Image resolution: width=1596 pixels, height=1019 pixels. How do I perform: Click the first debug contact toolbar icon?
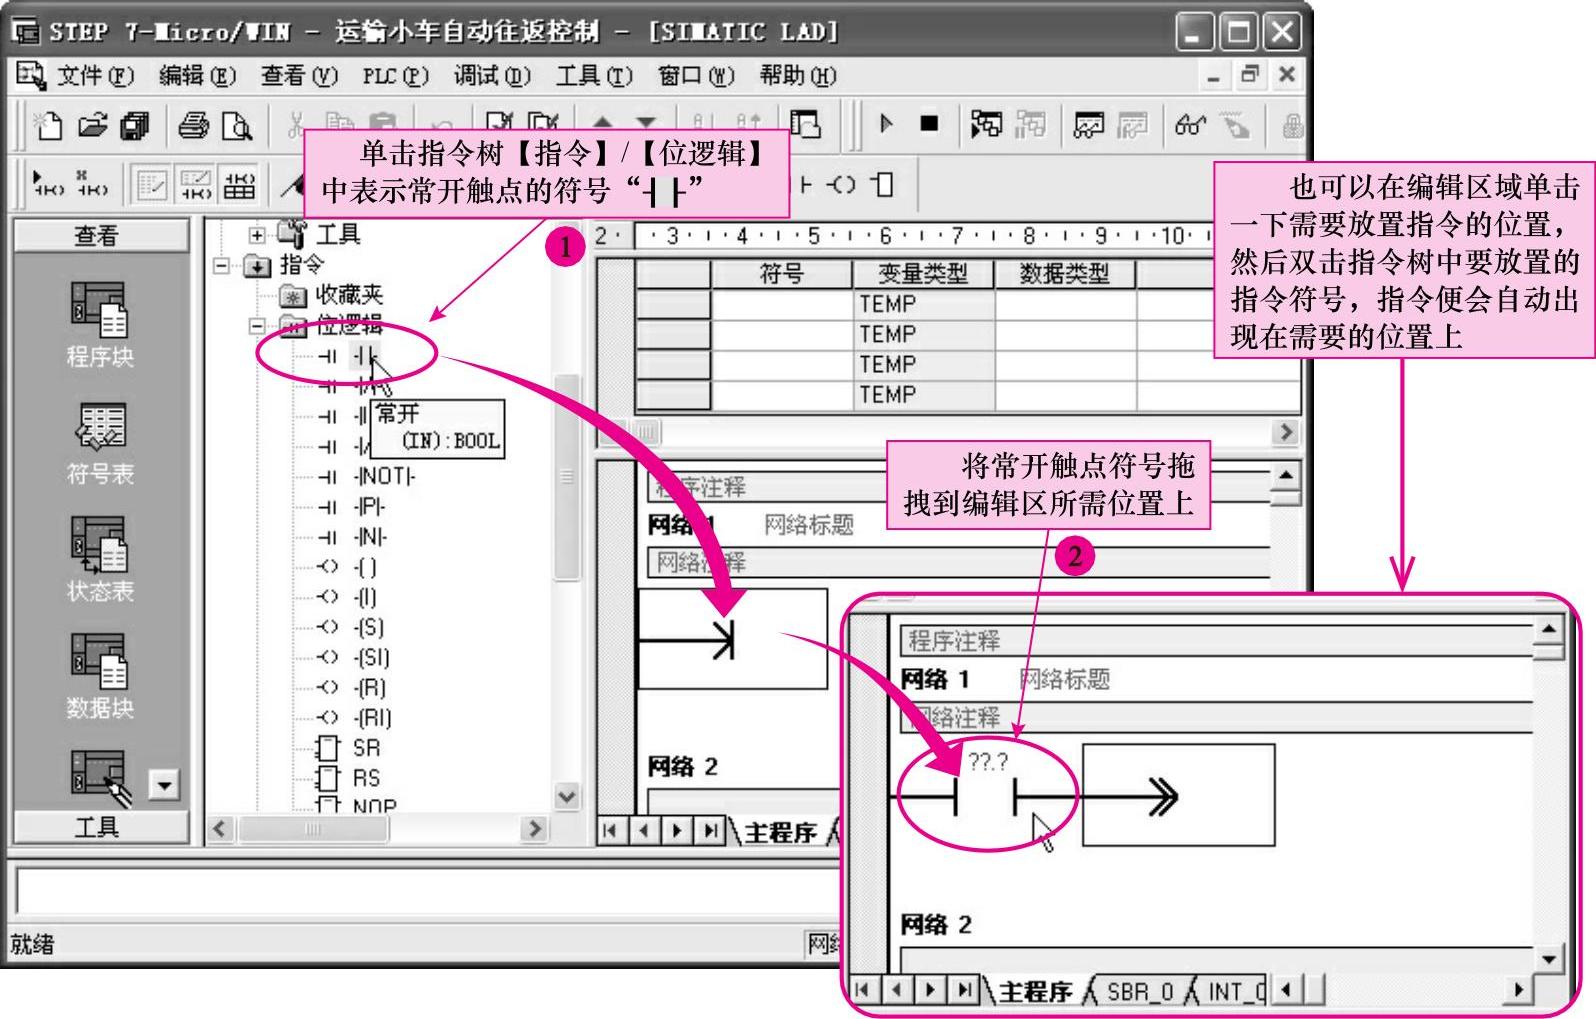pyautogui.click(x=48, y=183)
